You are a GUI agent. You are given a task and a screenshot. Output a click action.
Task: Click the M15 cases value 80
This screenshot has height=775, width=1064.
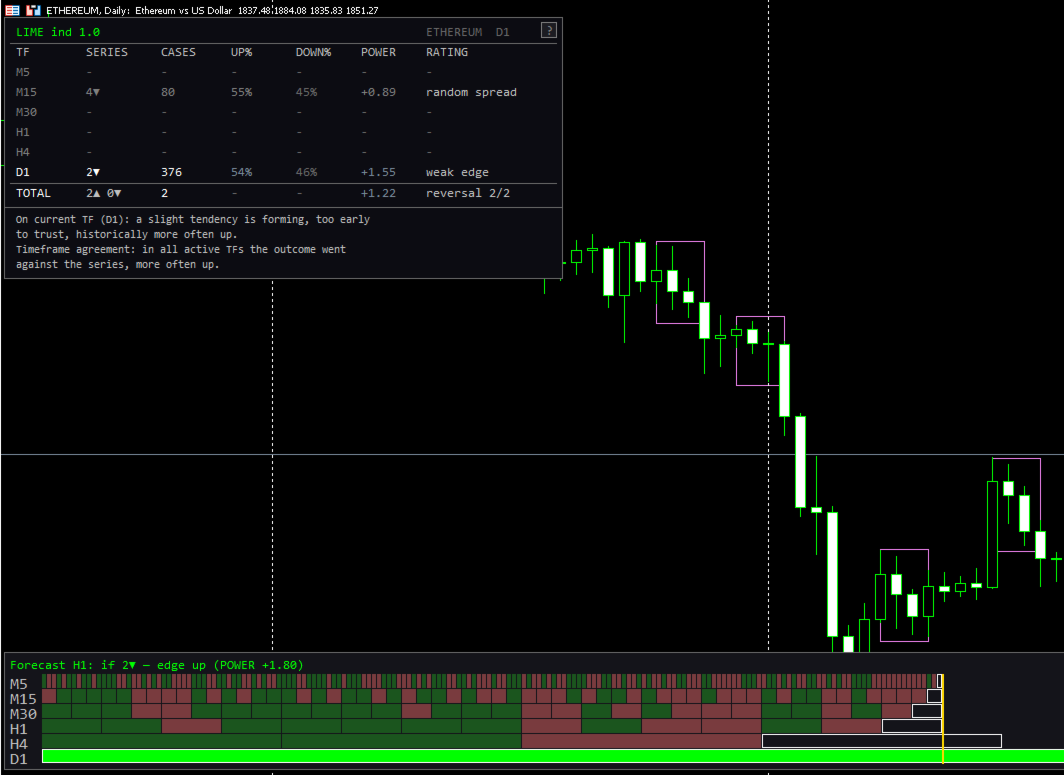[x=168, y=92]
